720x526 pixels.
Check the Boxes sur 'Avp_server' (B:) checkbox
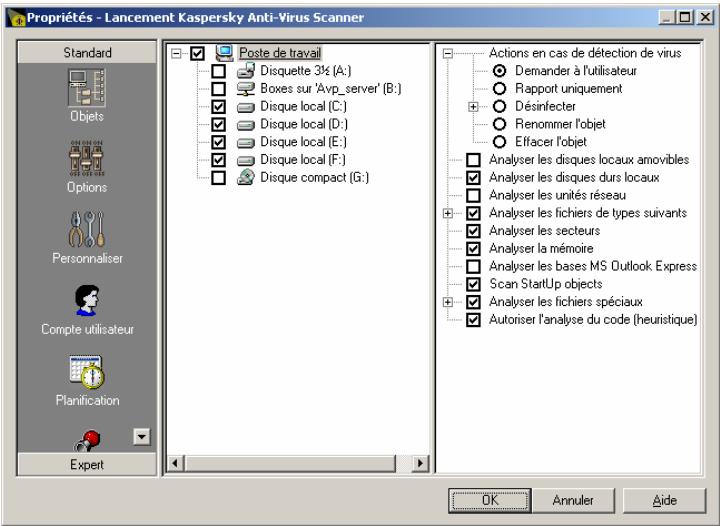[219, 89]
